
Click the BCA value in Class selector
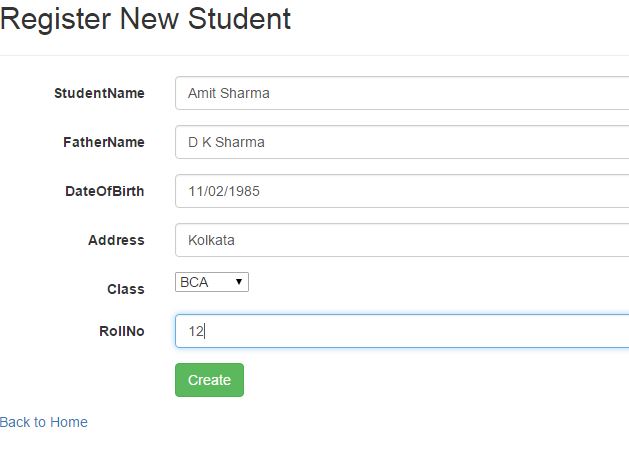coord(195,282)
